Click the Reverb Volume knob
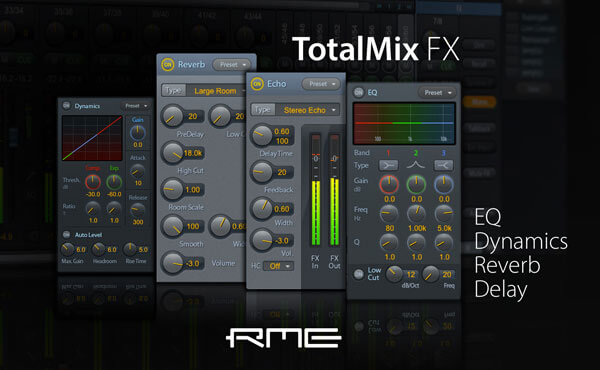Screen dimensions: 600x370 173,263
